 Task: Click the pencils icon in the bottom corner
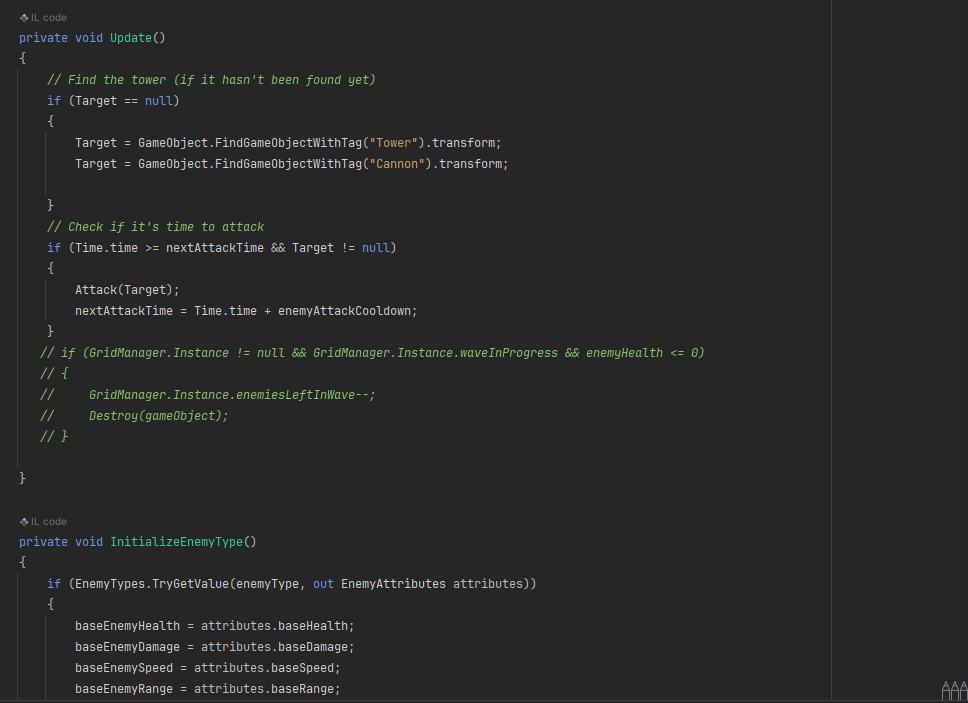click(954, 691)
